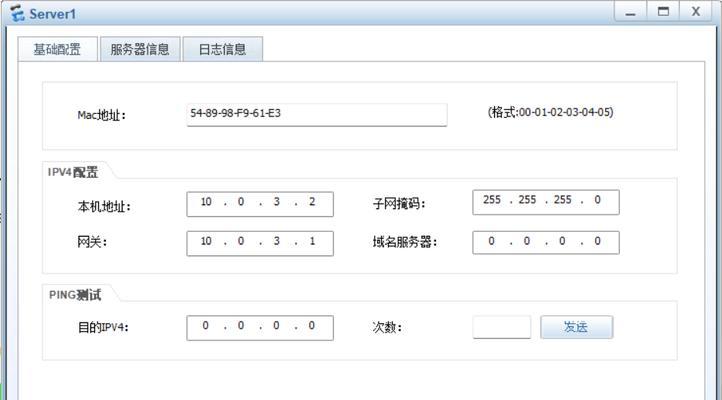
Task: Click the Mac地址 input field
Action: 317,114
